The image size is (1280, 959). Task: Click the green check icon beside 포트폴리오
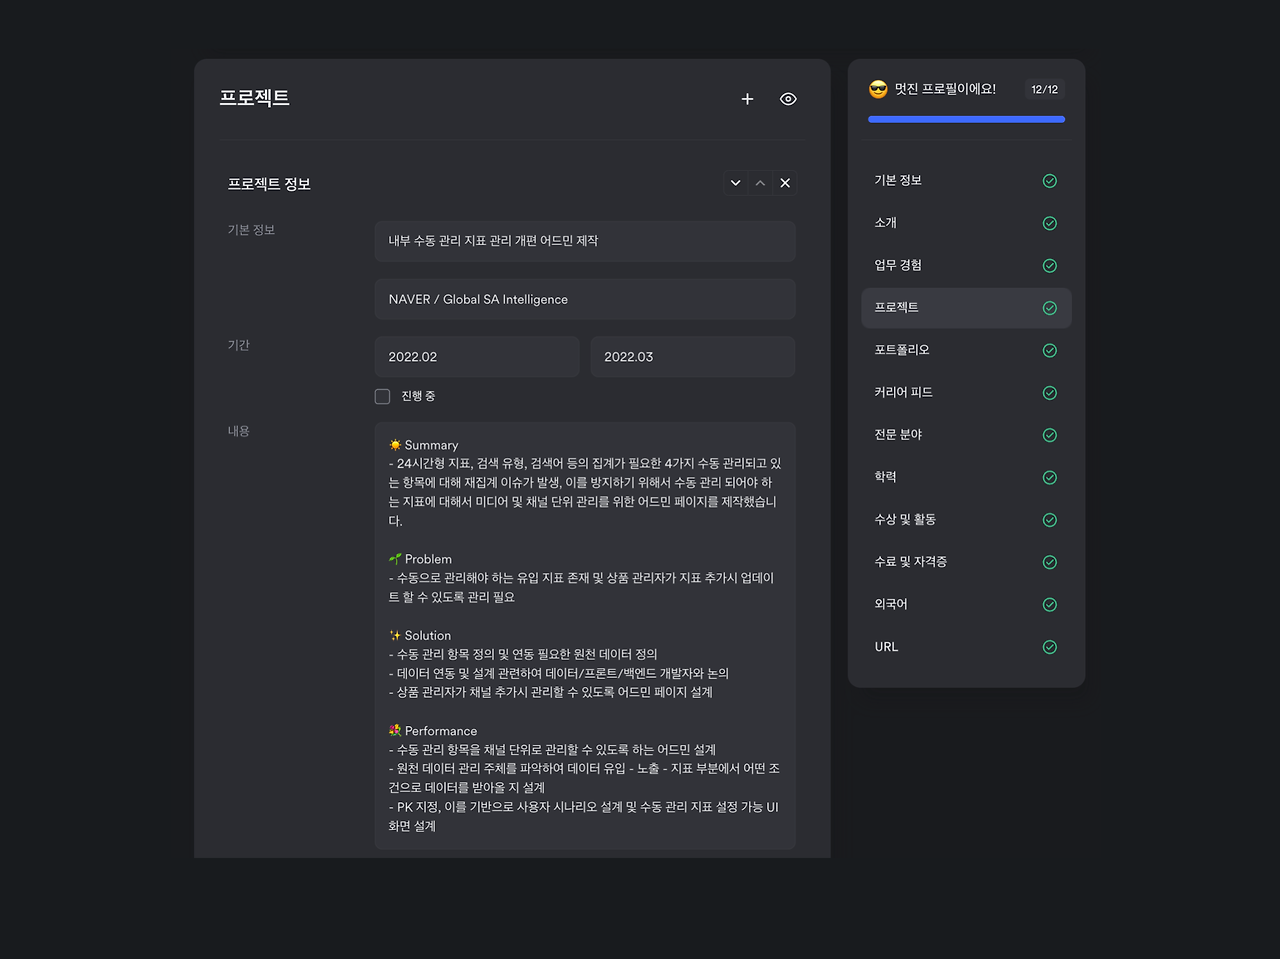(x=1050, y=350)
